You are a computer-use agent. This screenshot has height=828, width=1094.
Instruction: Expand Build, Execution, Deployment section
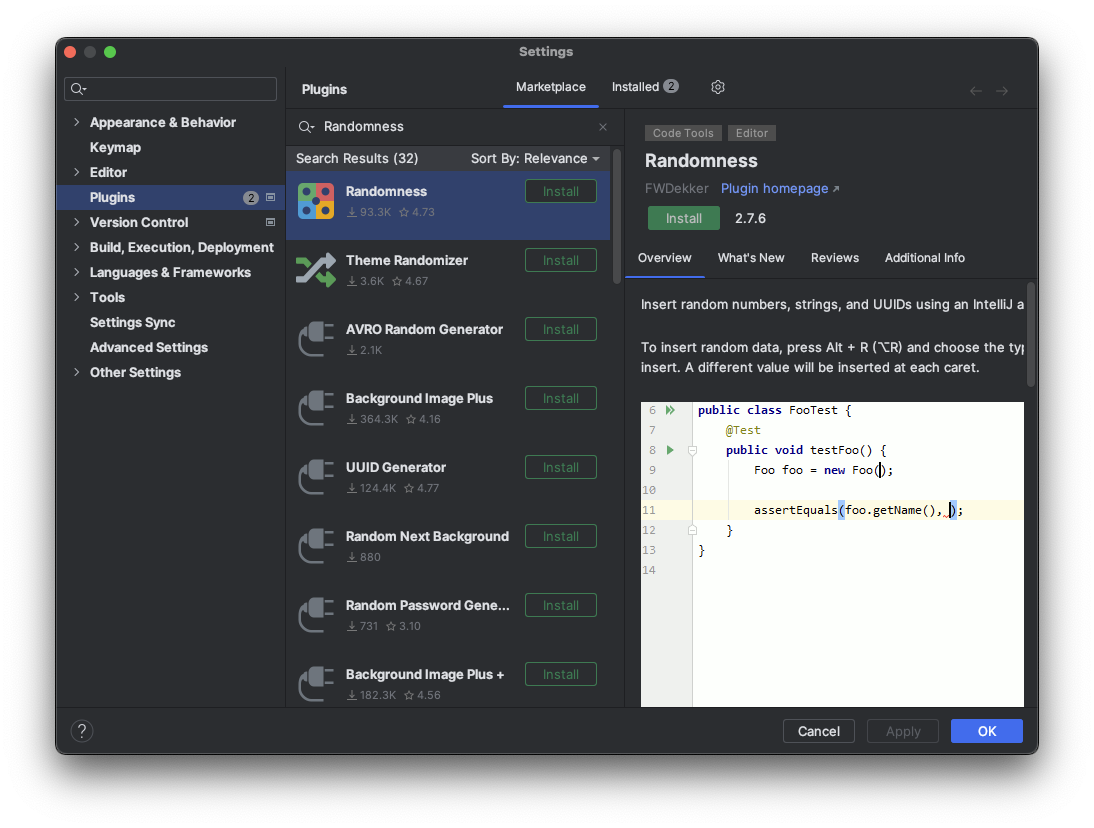pyautogui.click(x=77, y=247)
